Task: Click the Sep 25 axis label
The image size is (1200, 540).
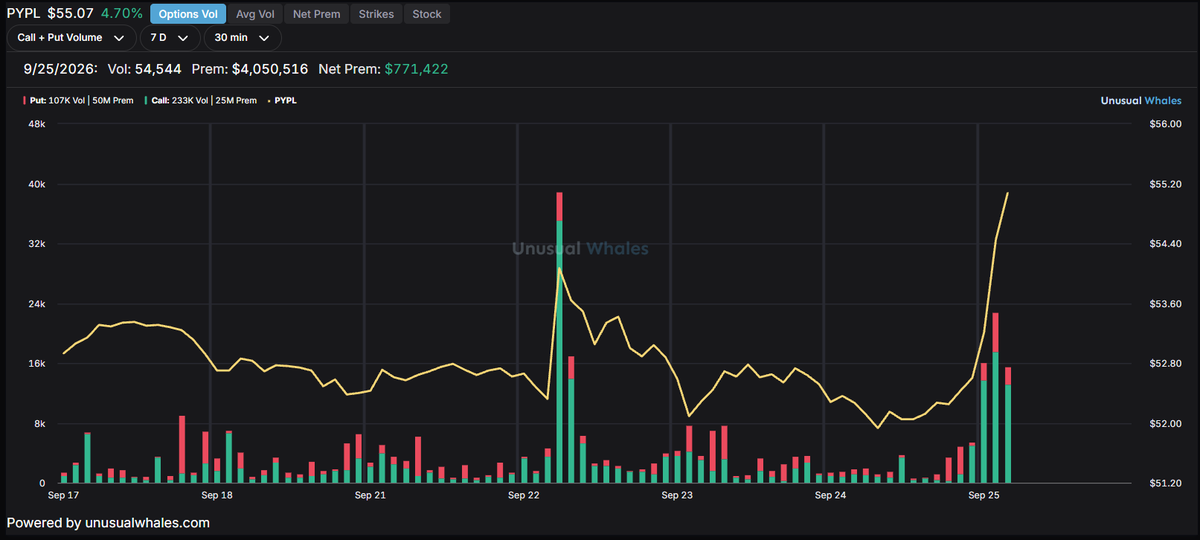Action: click(984, 495)
